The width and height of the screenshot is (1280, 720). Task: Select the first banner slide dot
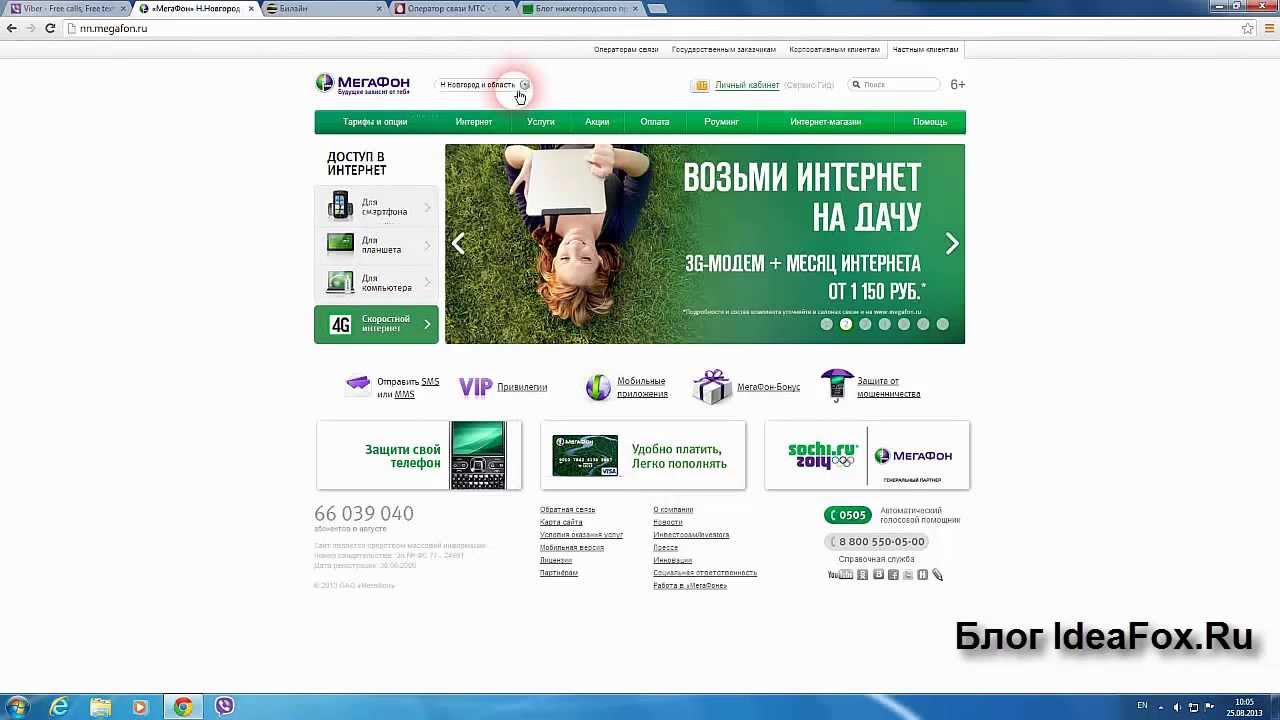(826, 324)
